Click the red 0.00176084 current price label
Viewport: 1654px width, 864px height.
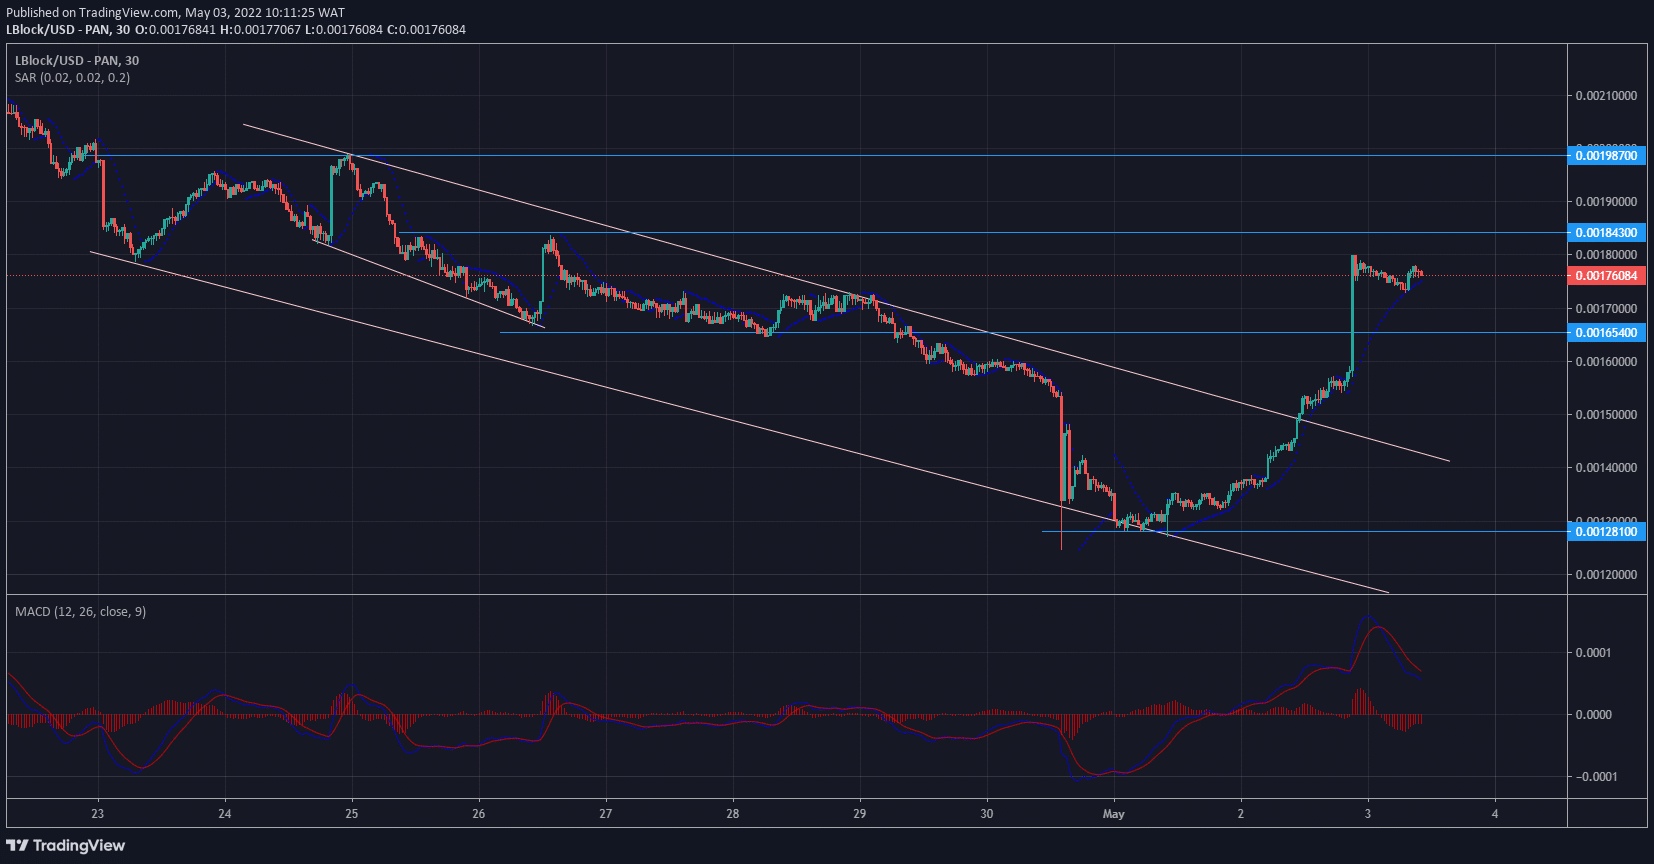[1606, 276]
